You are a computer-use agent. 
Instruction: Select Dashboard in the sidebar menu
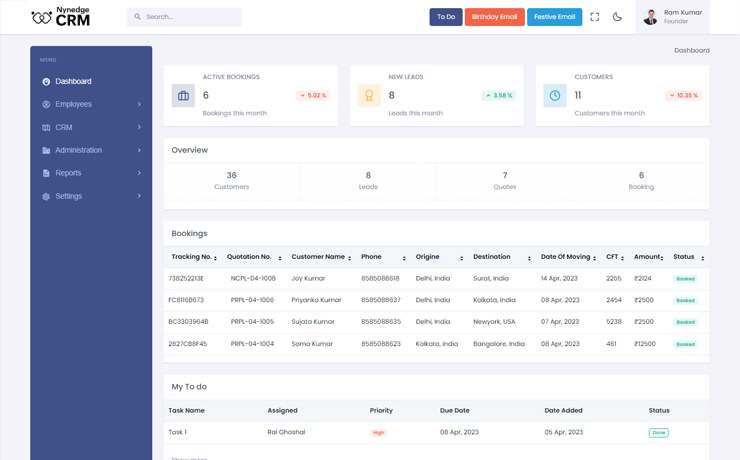pos(73,82)
